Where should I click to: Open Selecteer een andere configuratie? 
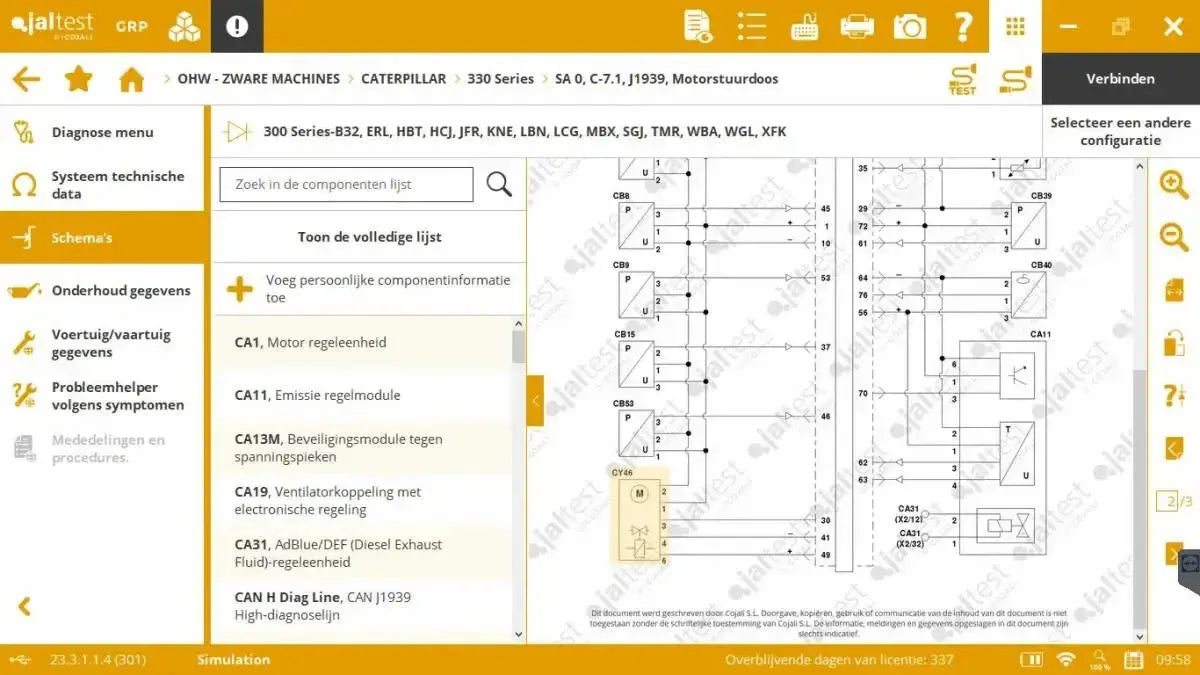click(x=1120, y=130)
